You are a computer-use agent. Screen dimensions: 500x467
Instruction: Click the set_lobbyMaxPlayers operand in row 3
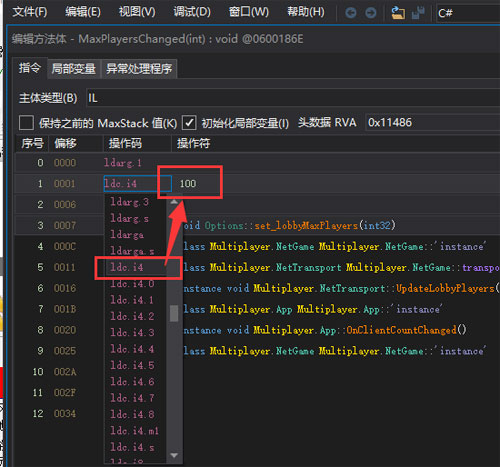pos(289,226)
